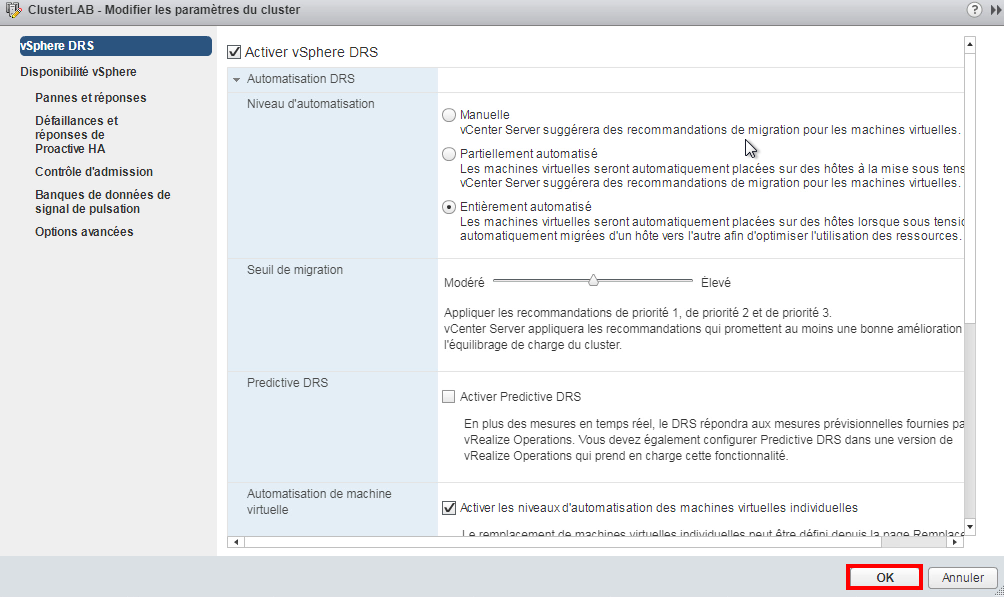This screenshot has width=1004, height=597.
Task: Click the horizontal scrollbar left arrow
Action: [236, 542]
